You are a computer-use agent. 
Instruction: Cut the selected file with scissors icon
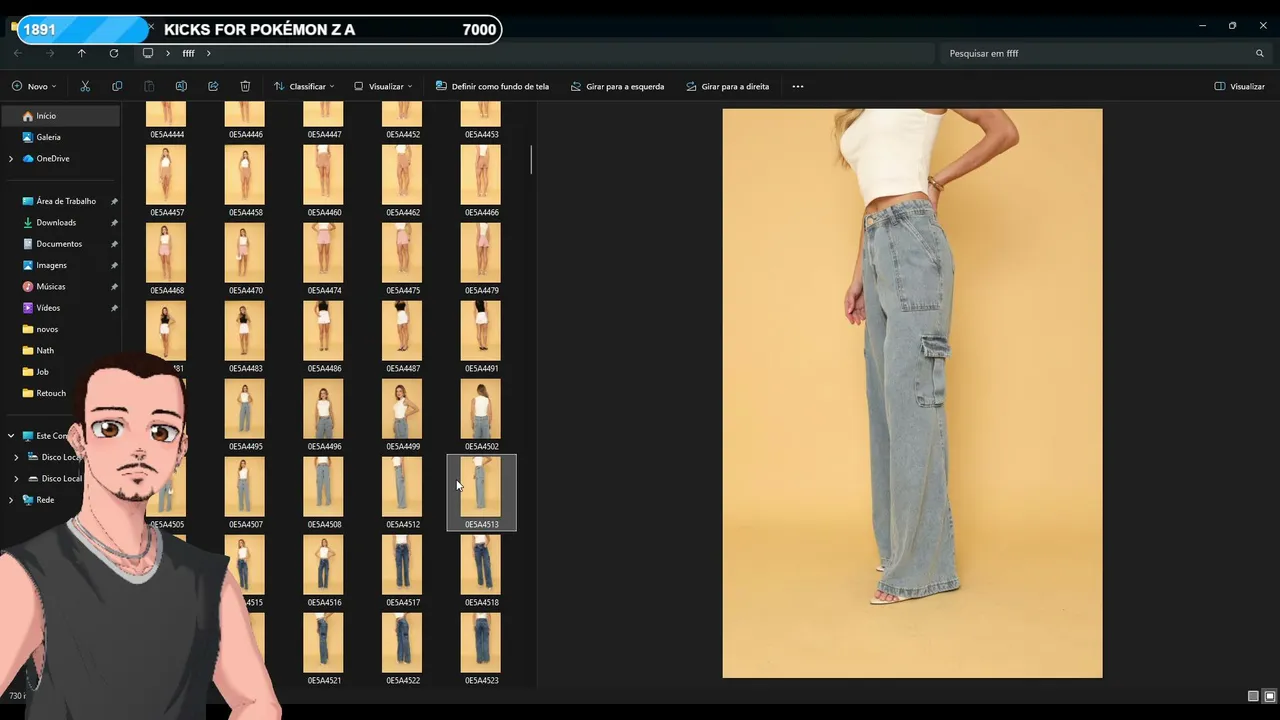[85, 86]
